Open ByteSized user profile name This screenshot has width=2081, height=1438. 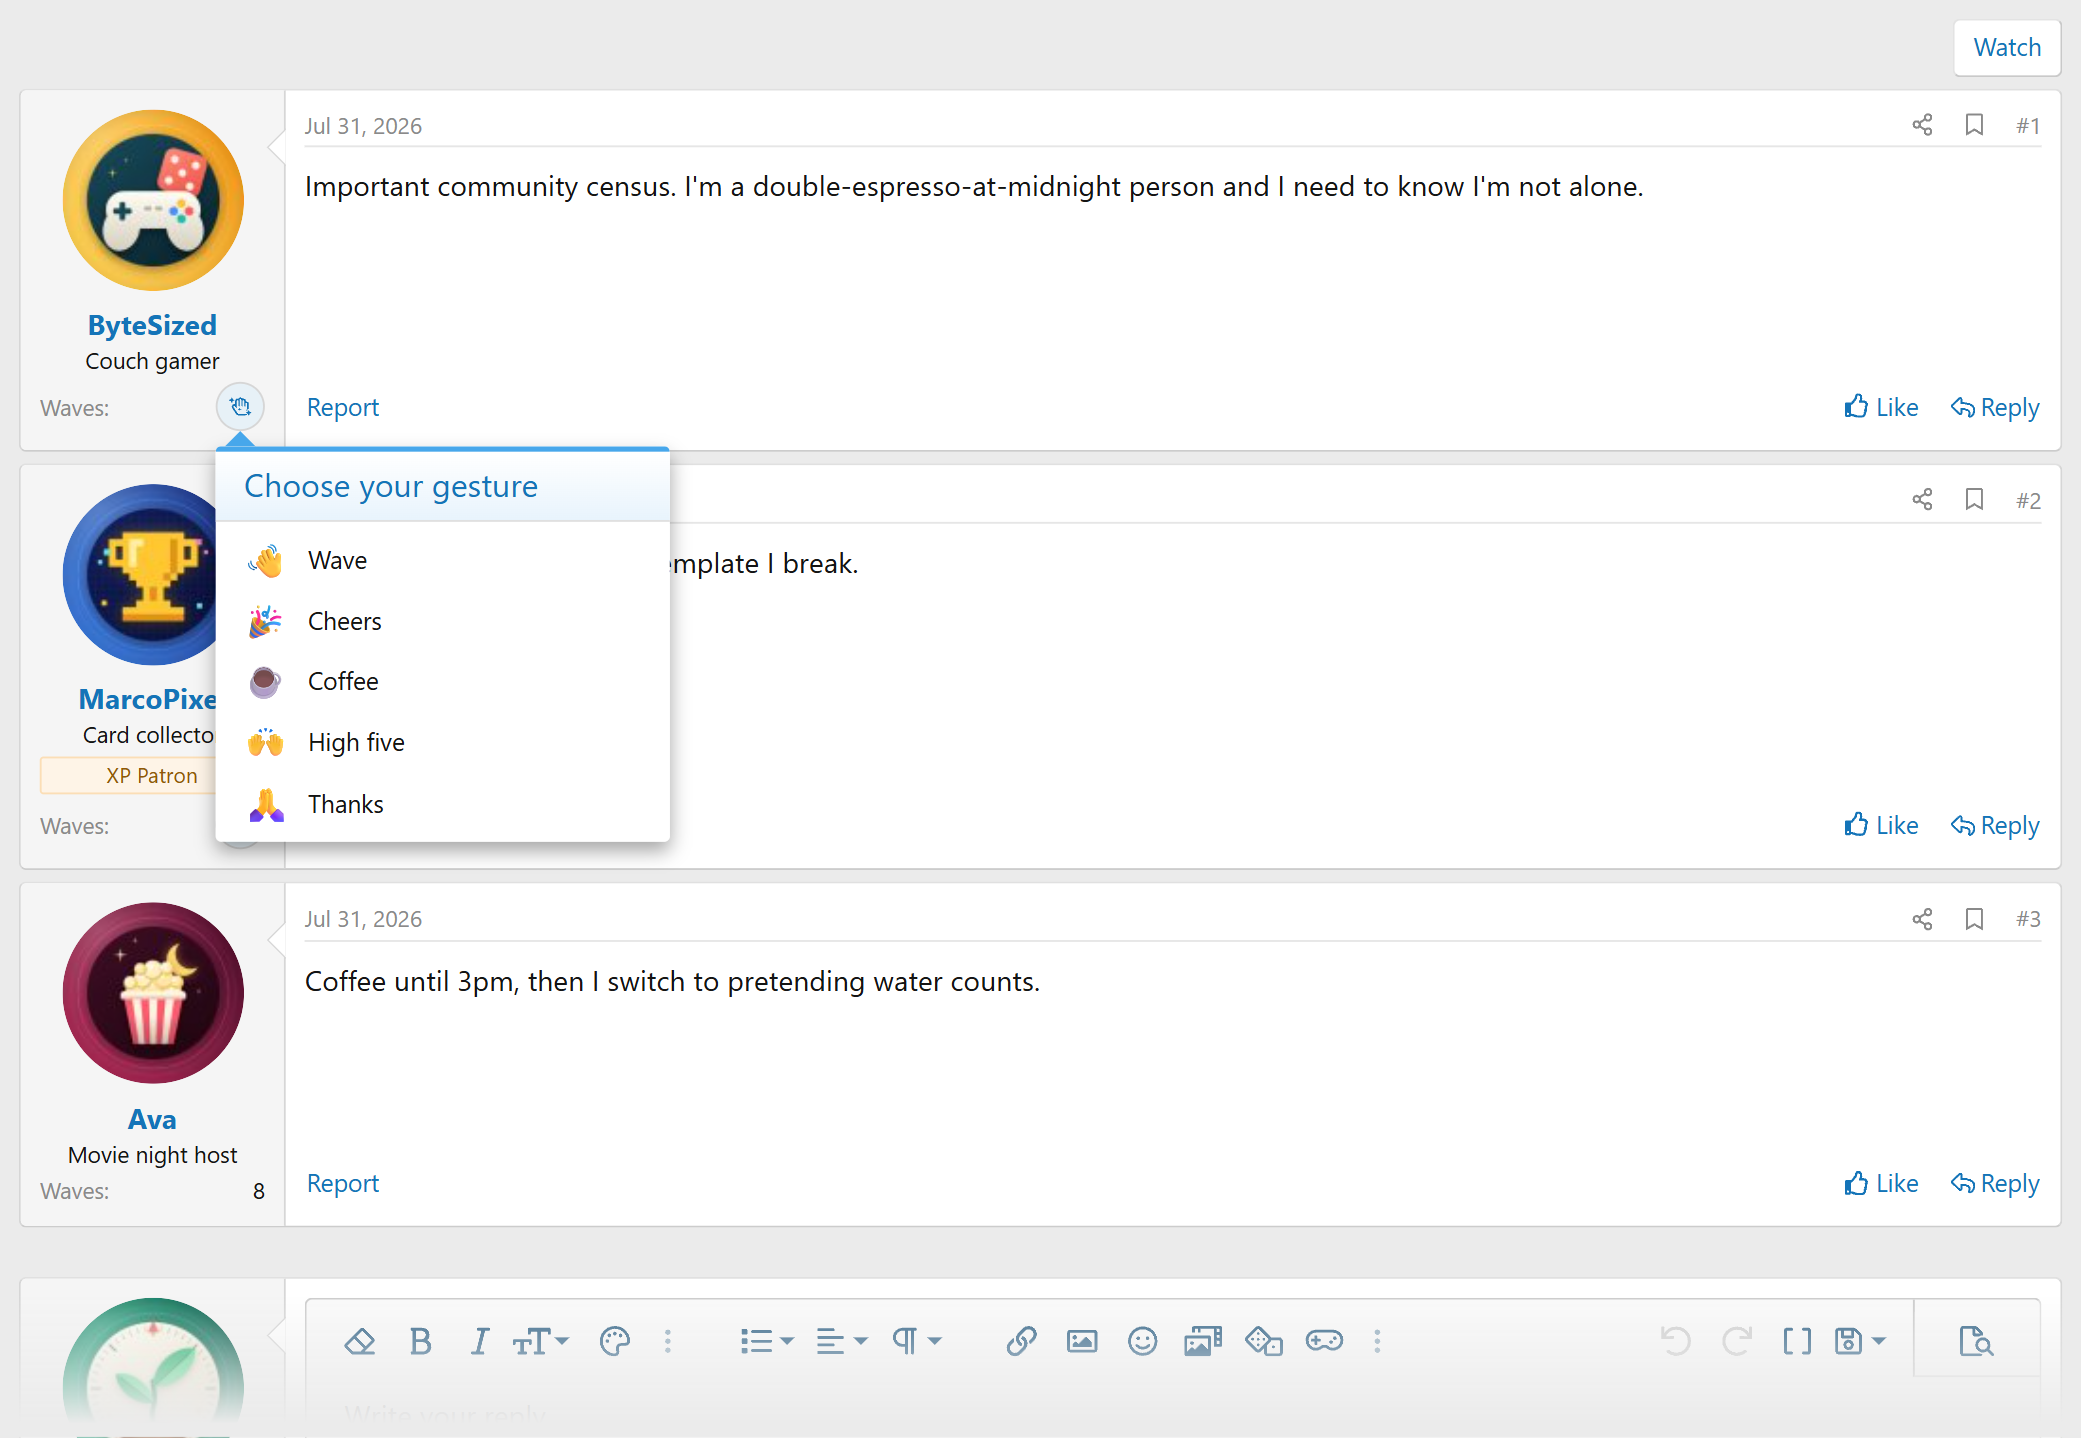coord(152,326)
